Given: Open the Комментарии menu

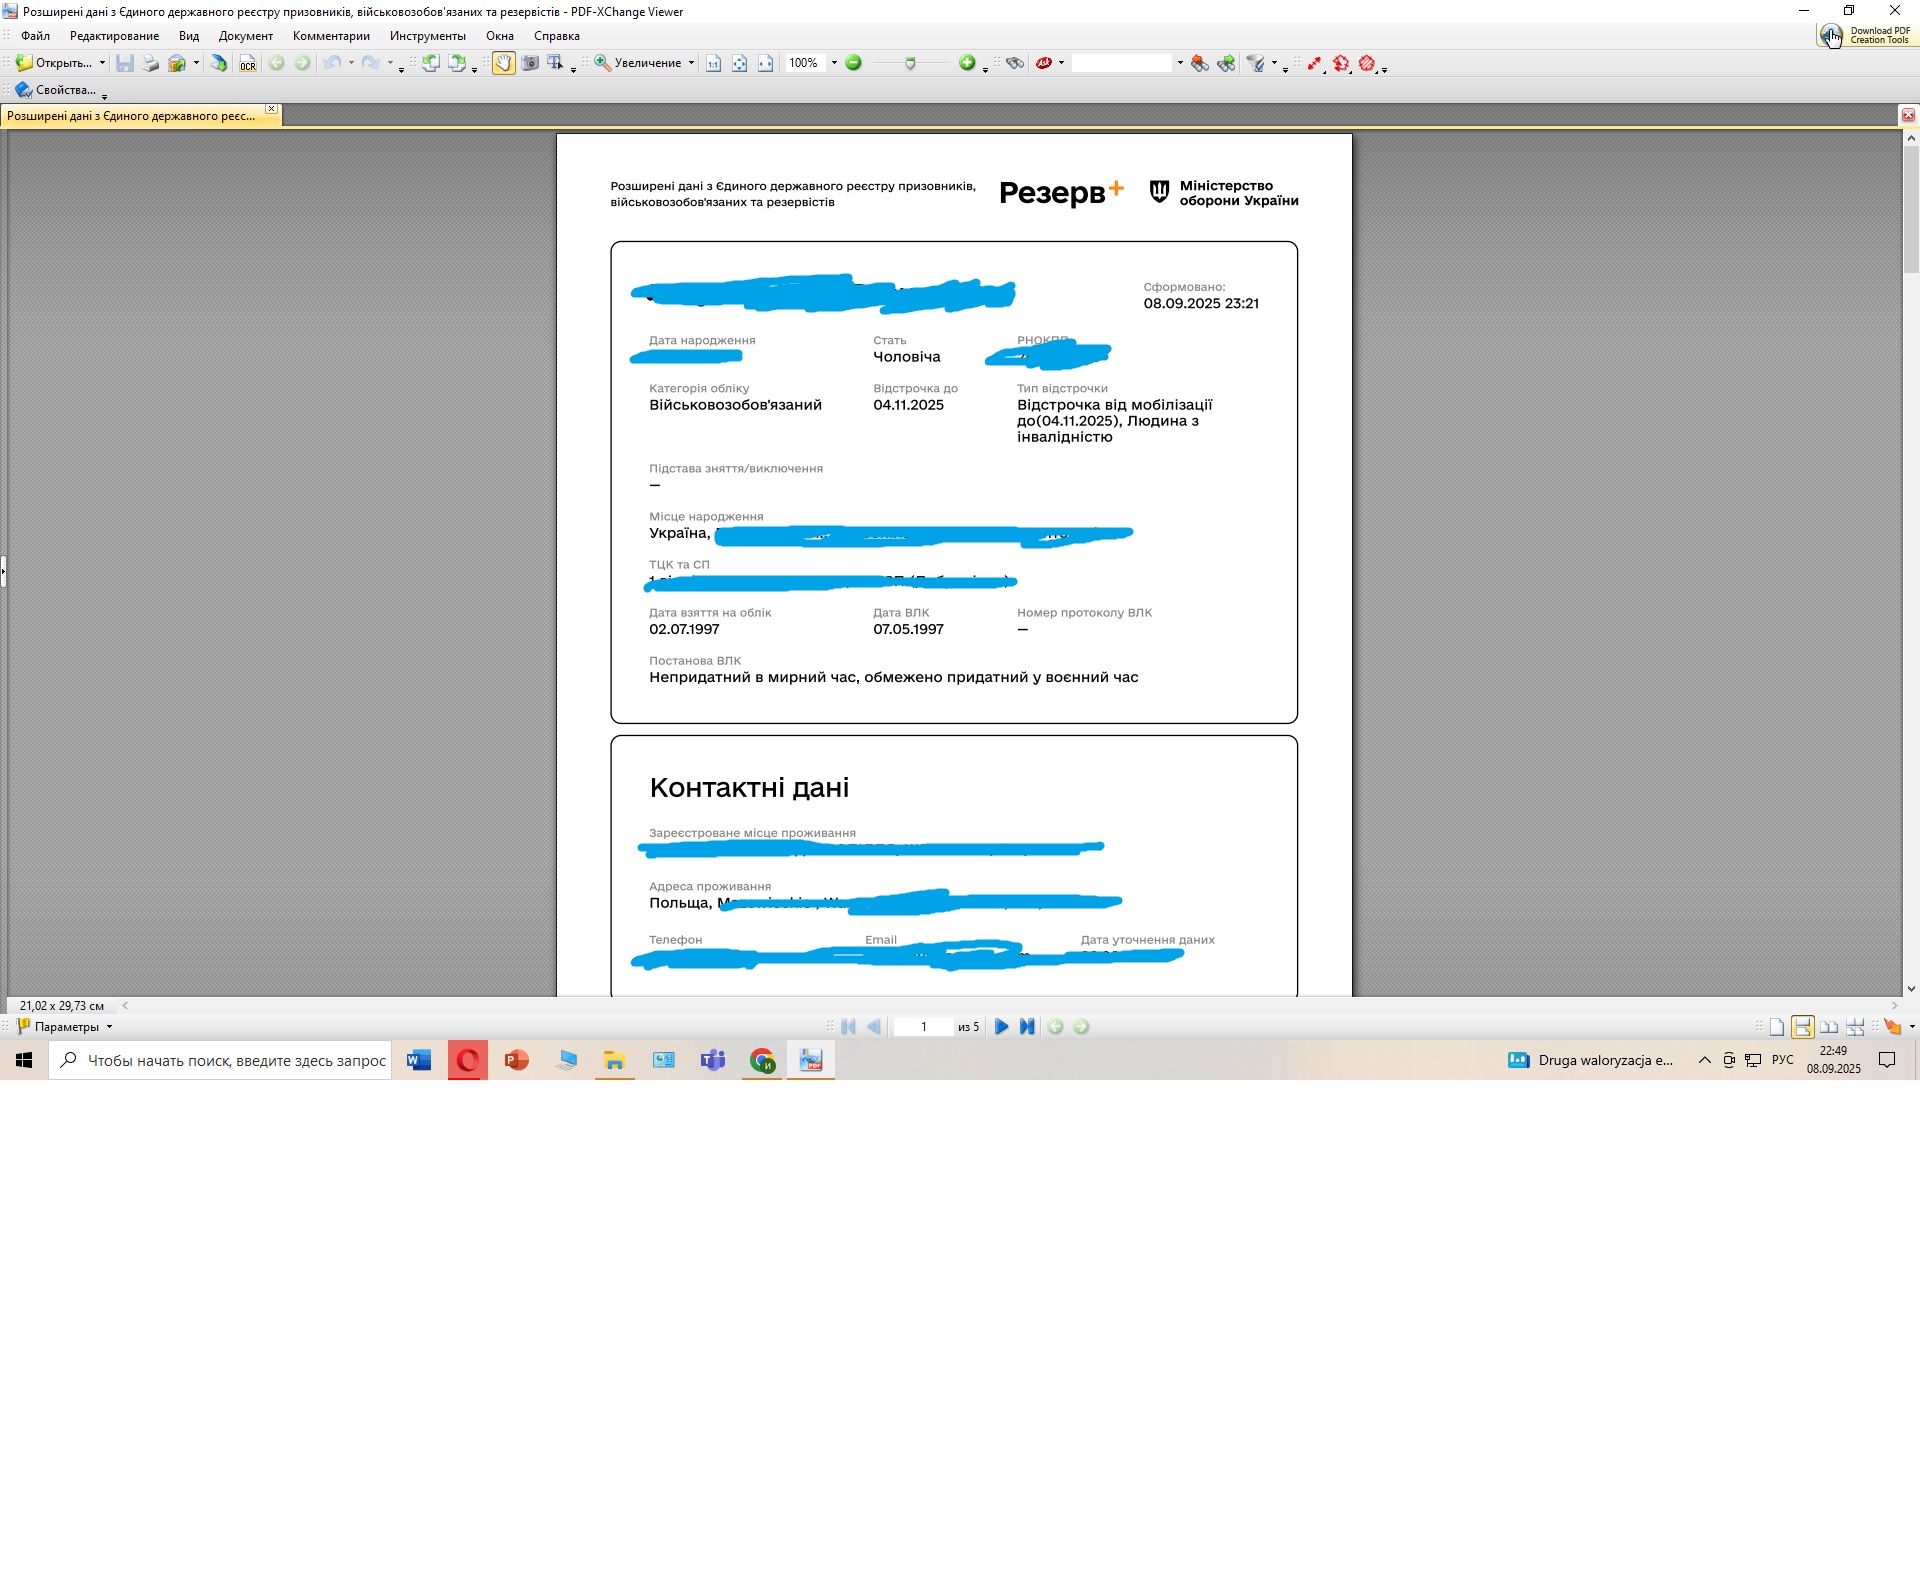Looking at the screenshot, I should [x=331, y=36].
